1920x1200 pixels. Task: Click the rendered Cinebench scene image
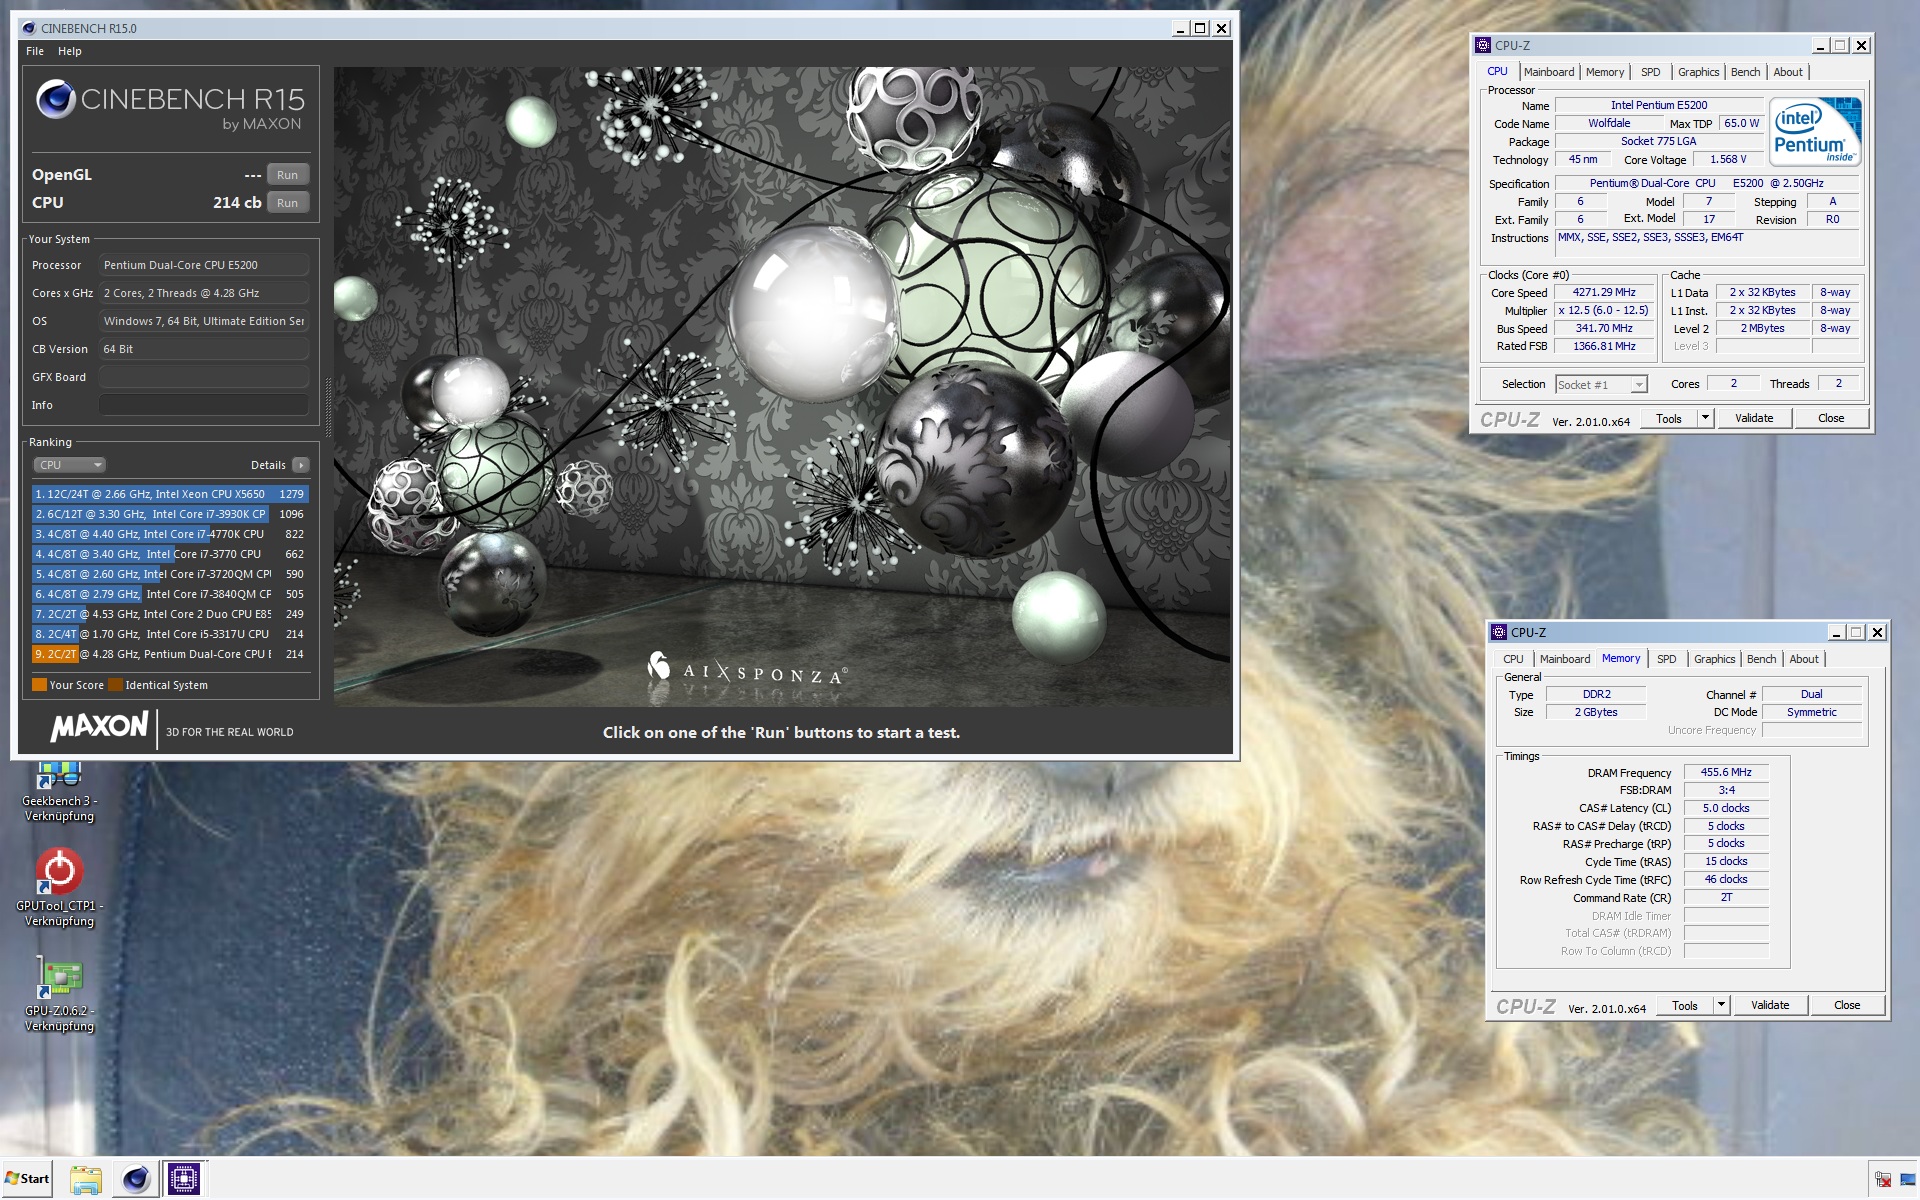[783, 387]
